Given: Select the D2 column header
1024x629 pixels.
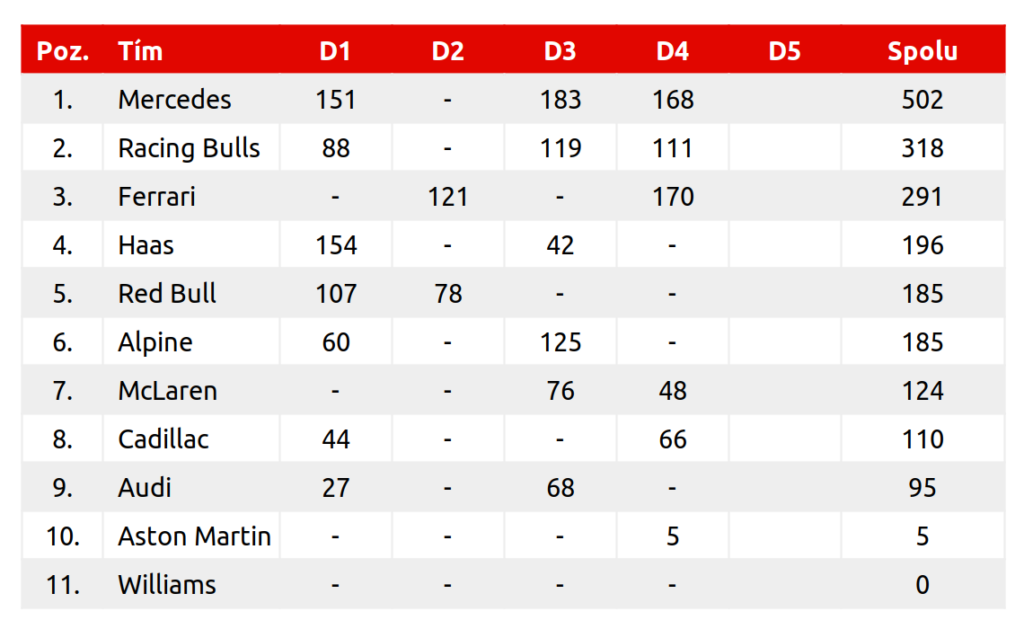Looking at the screenshot, I should 447,51.
